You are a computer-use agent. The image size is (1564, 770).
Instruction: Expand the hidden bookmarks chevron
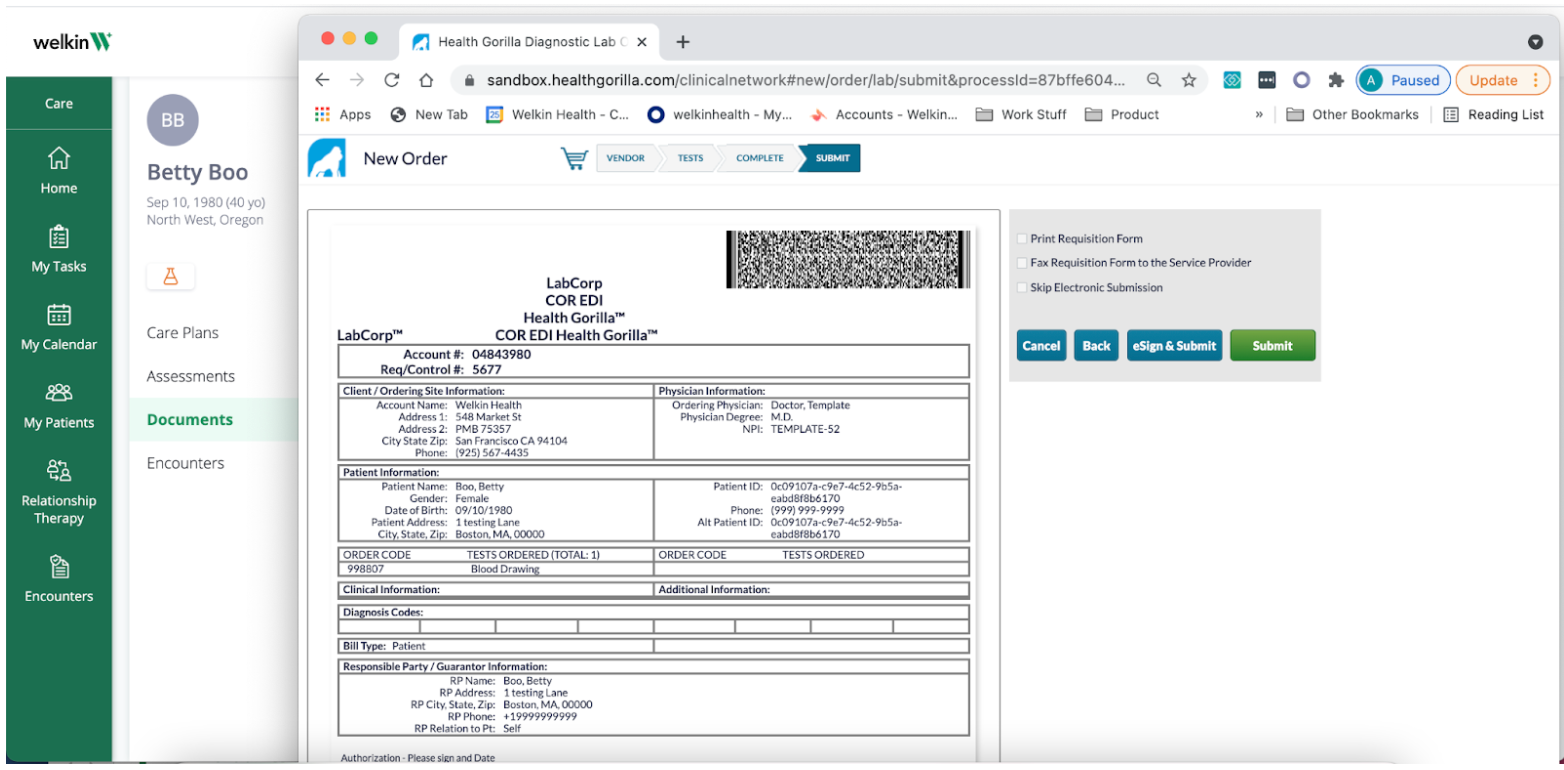[x=1259, y=114]
